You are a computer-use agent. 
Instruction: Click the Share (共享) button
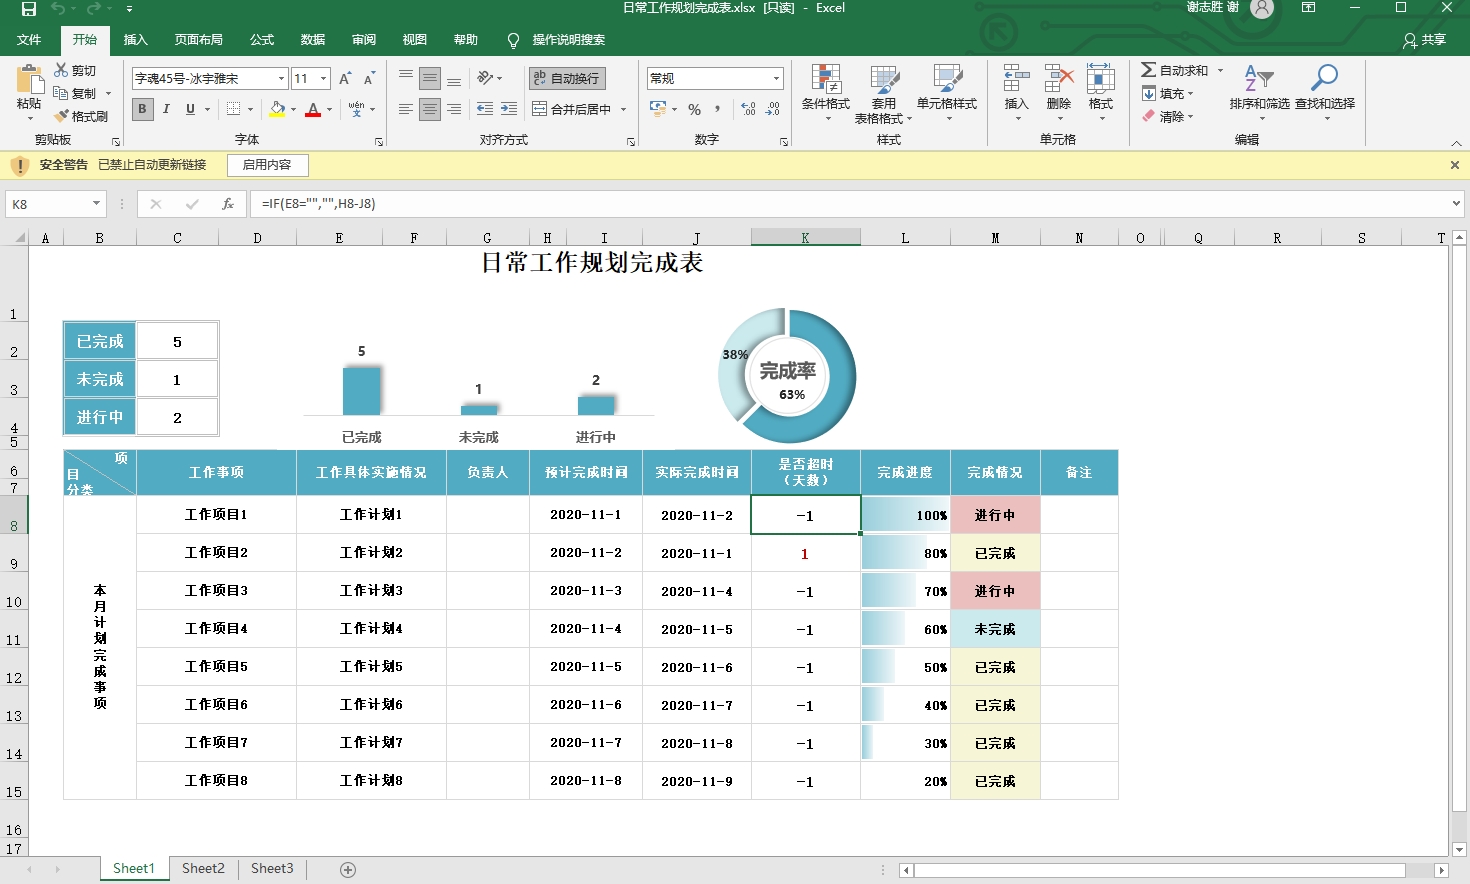point(1425,40)
